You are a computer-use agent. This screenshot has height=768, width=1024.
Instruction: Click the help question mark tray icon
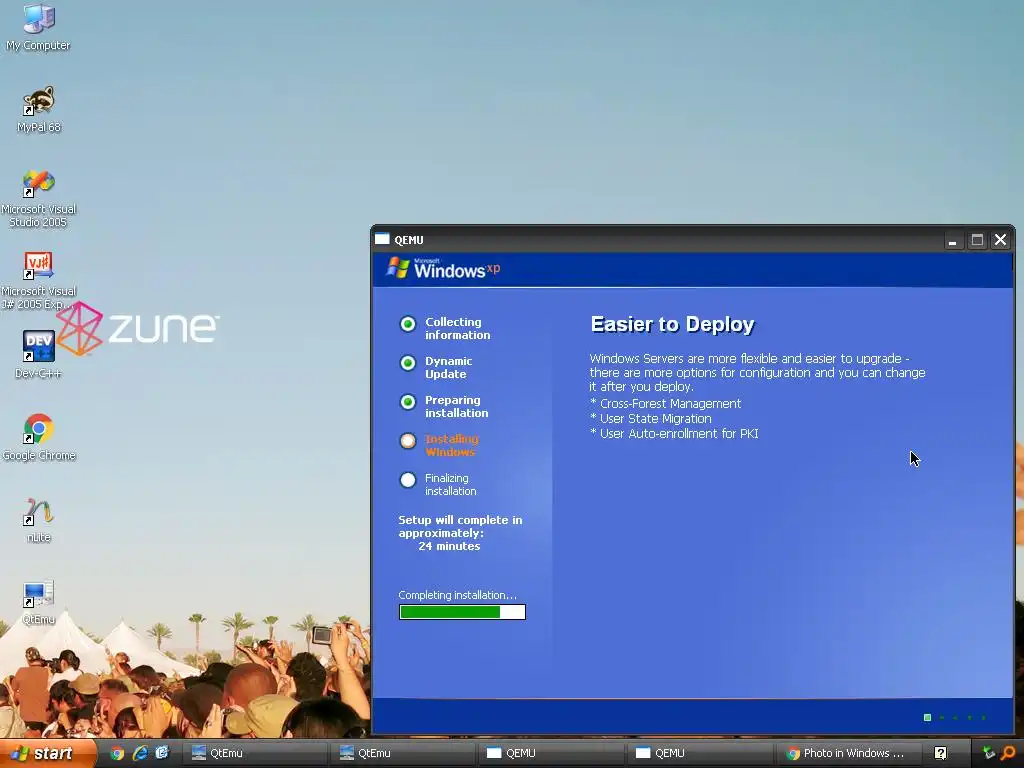(x=940, y=753)
